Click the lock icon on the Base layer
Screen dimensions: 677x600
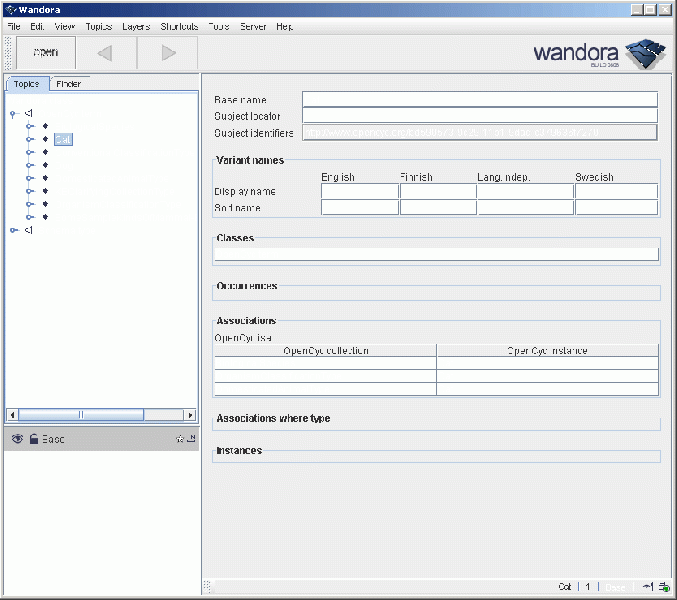34,439
